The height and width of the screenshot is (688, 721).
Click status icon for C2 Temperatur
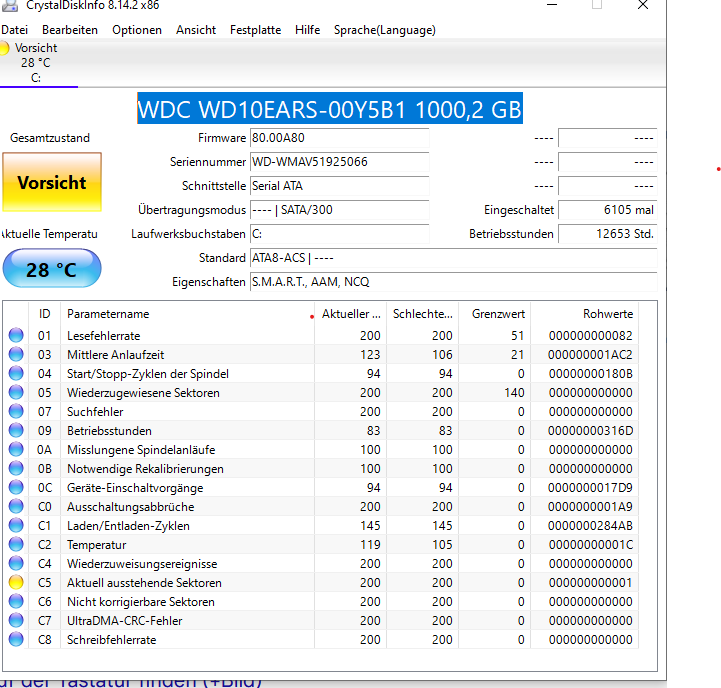pyautogui.click(x=16, y=545)
